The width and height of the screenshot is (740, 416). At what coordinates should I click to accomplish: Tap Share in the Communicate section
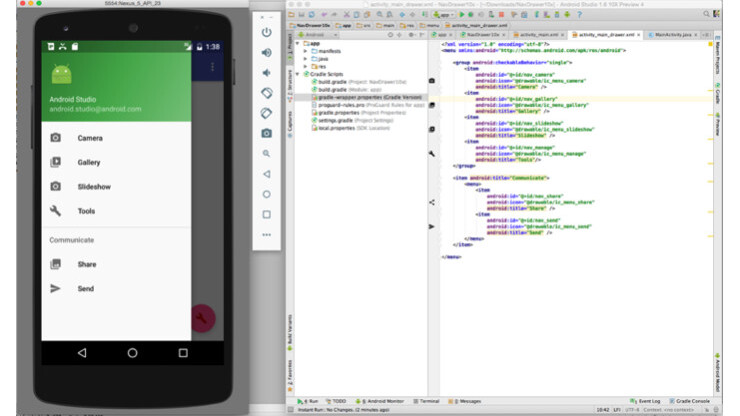(87, 264)
